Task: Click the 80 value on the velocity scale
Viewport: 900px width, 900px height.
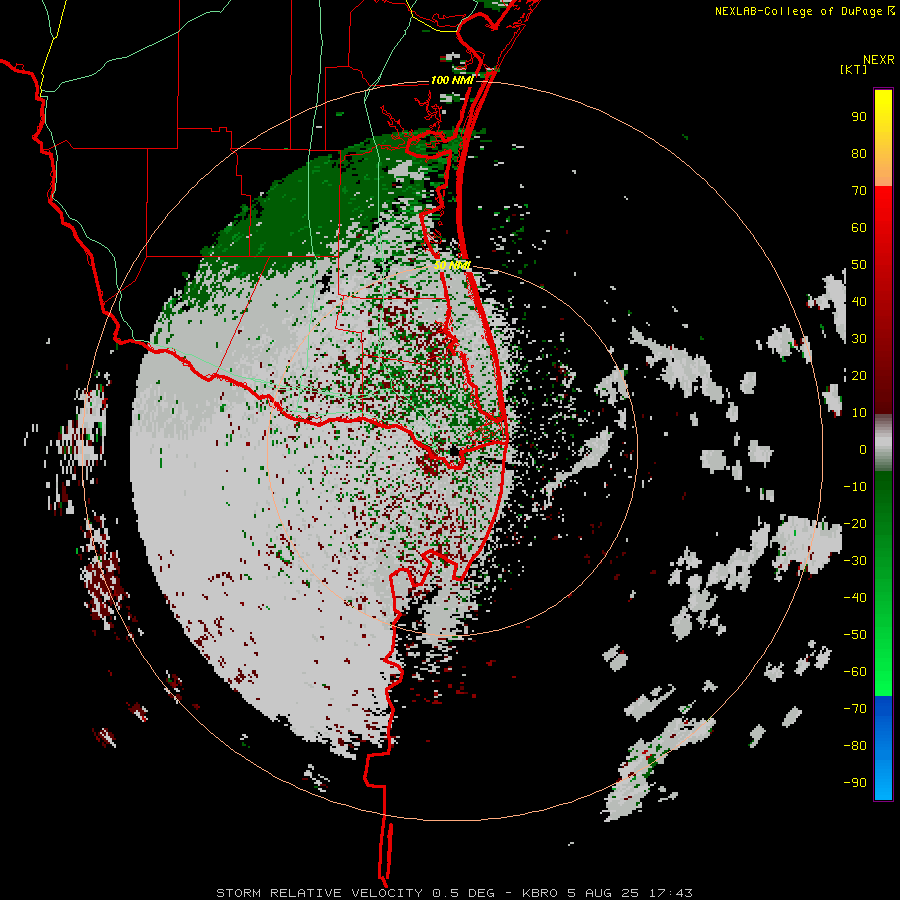Action: pos(859,154)
